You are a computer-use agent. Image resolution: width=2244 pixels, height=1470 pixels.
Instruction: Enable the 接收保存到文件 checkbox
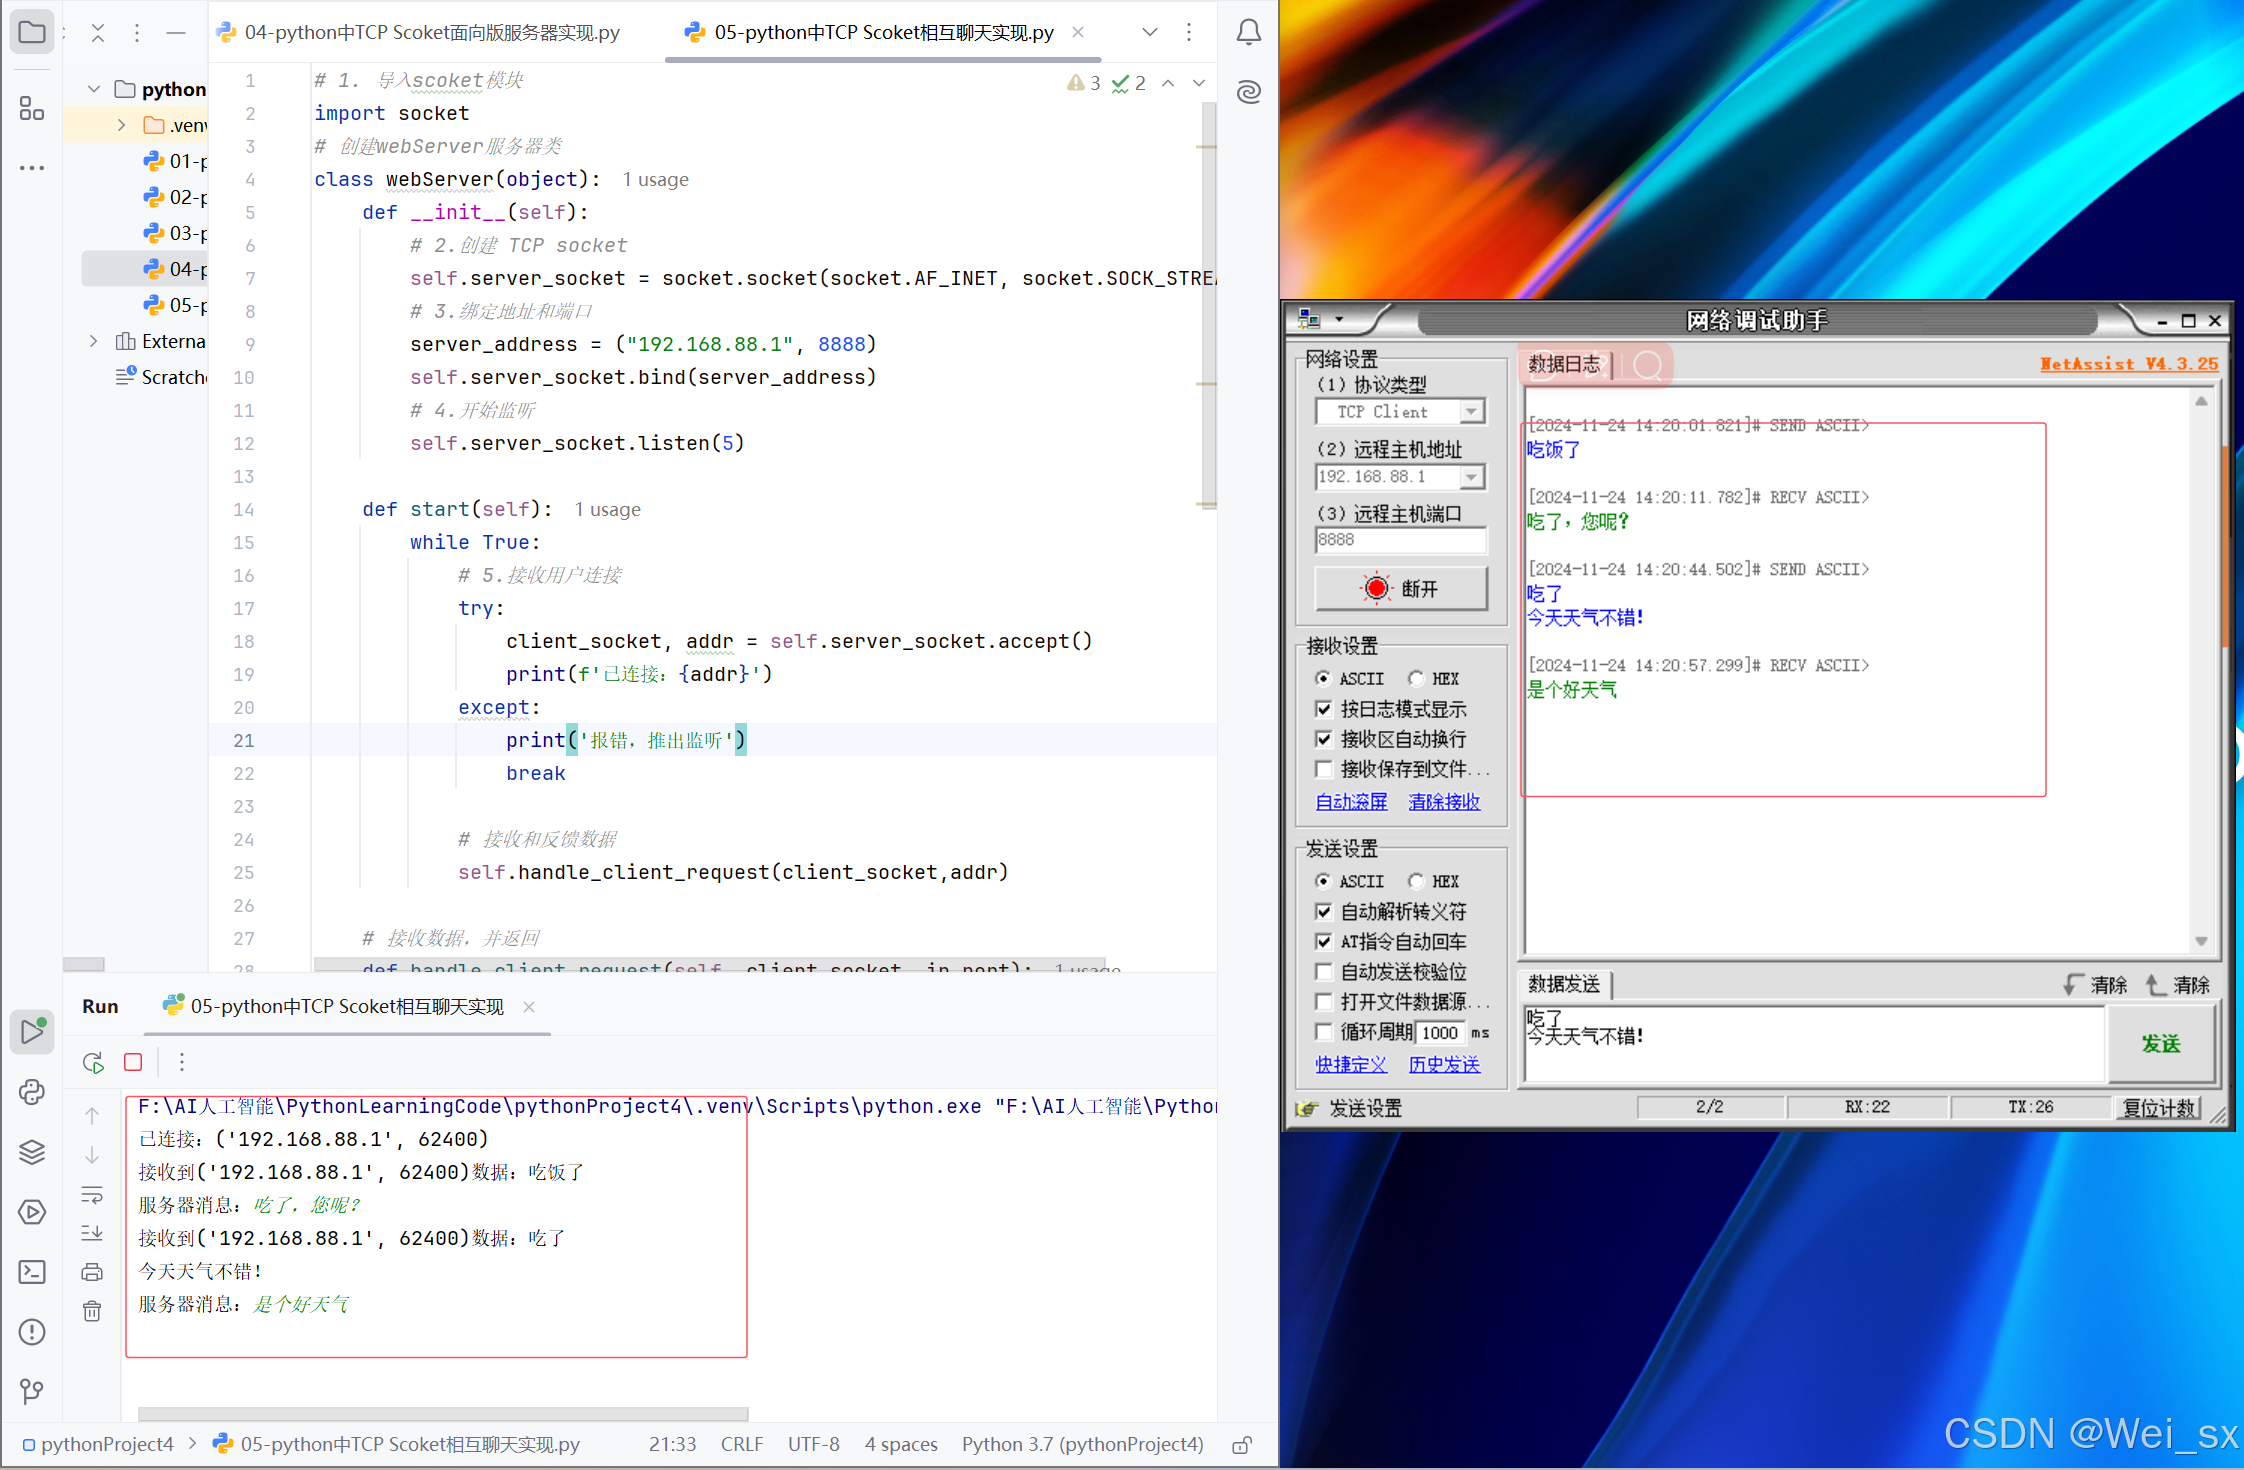click(1324, 769)
